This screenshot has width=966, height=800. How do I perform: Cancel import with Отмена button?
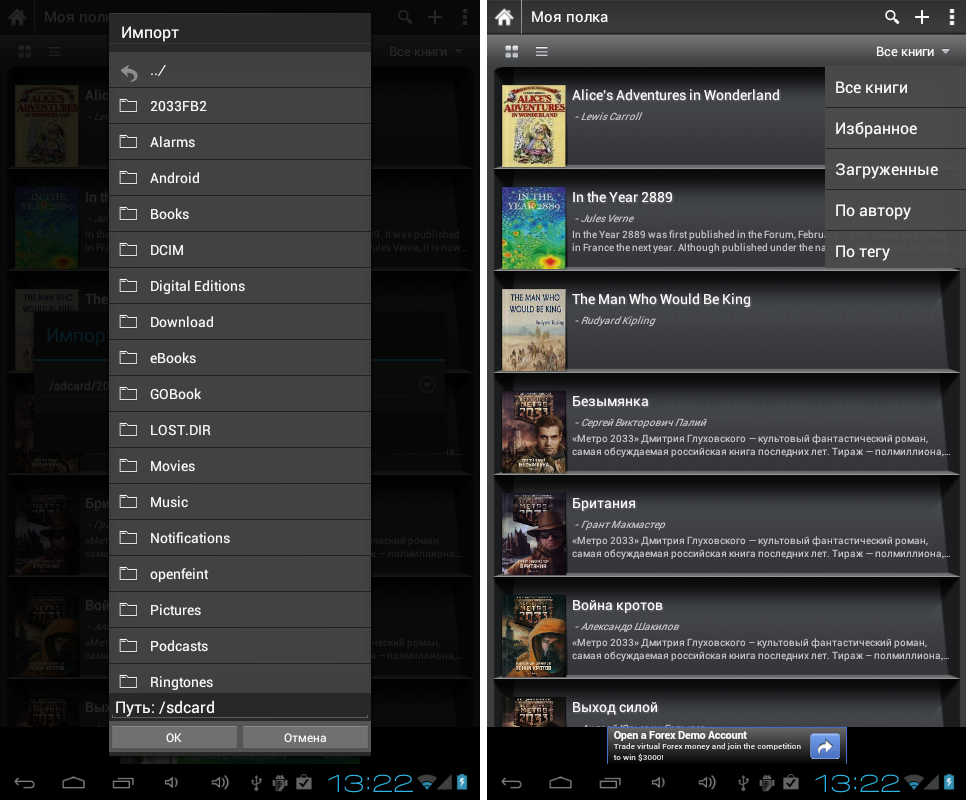coord(305,738)
